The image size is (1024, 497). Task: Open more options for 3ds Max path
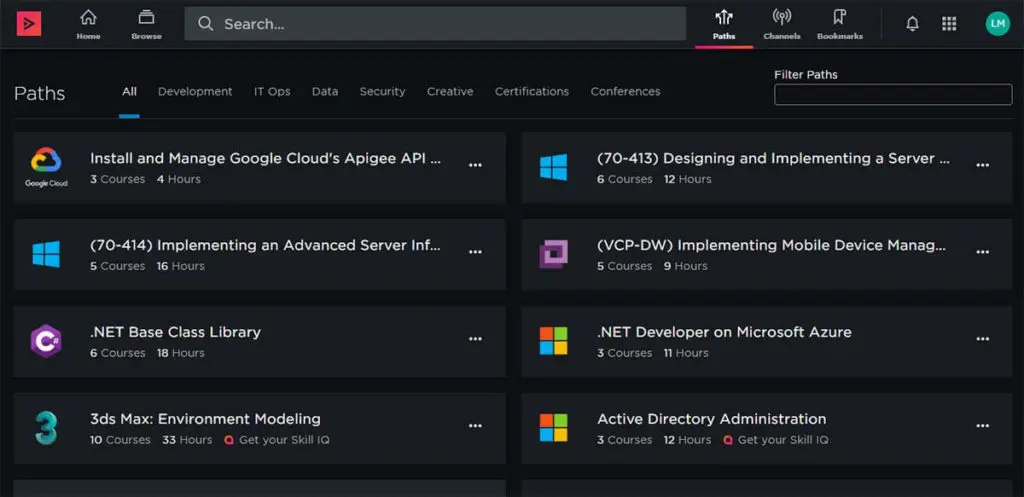pos(475,426)
